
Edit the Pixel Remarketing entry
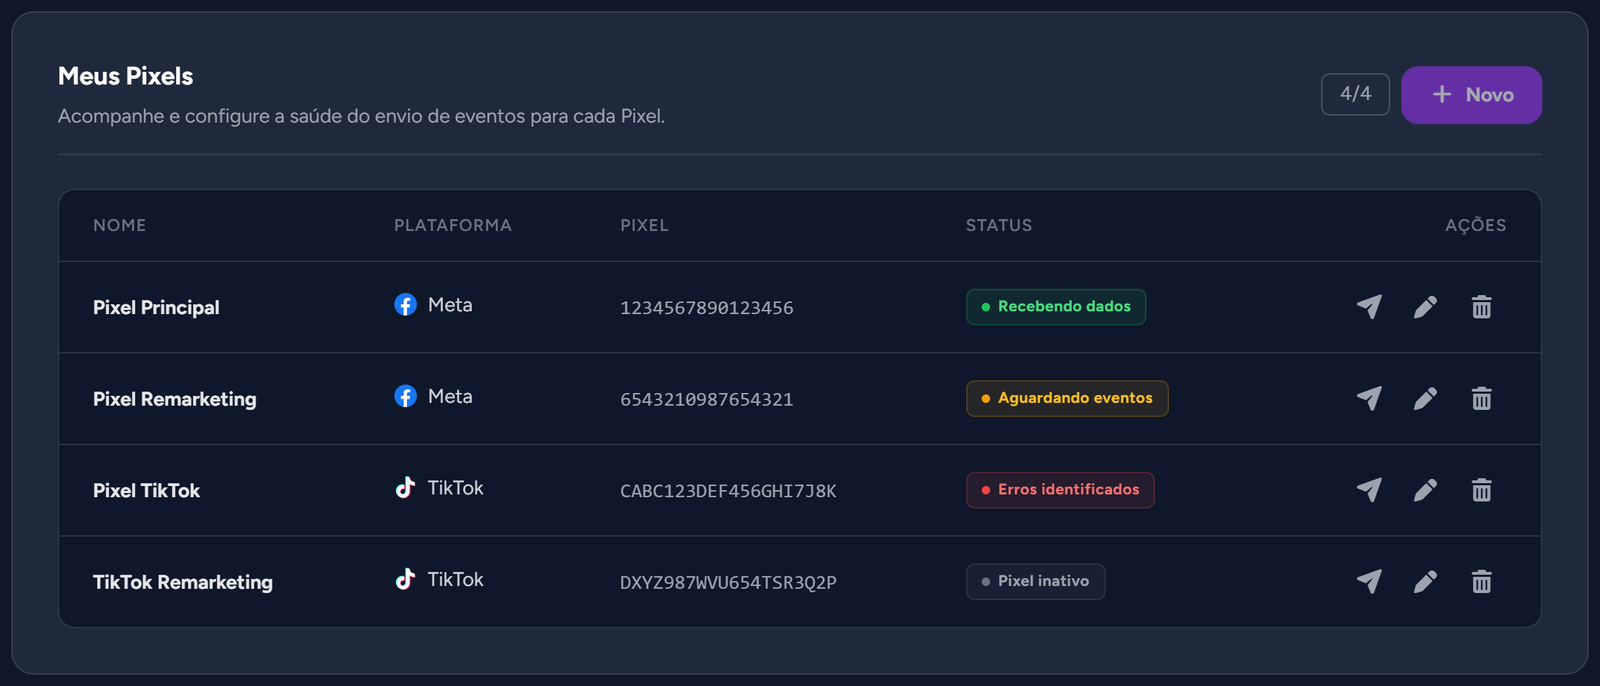(x=1425, y=398)
